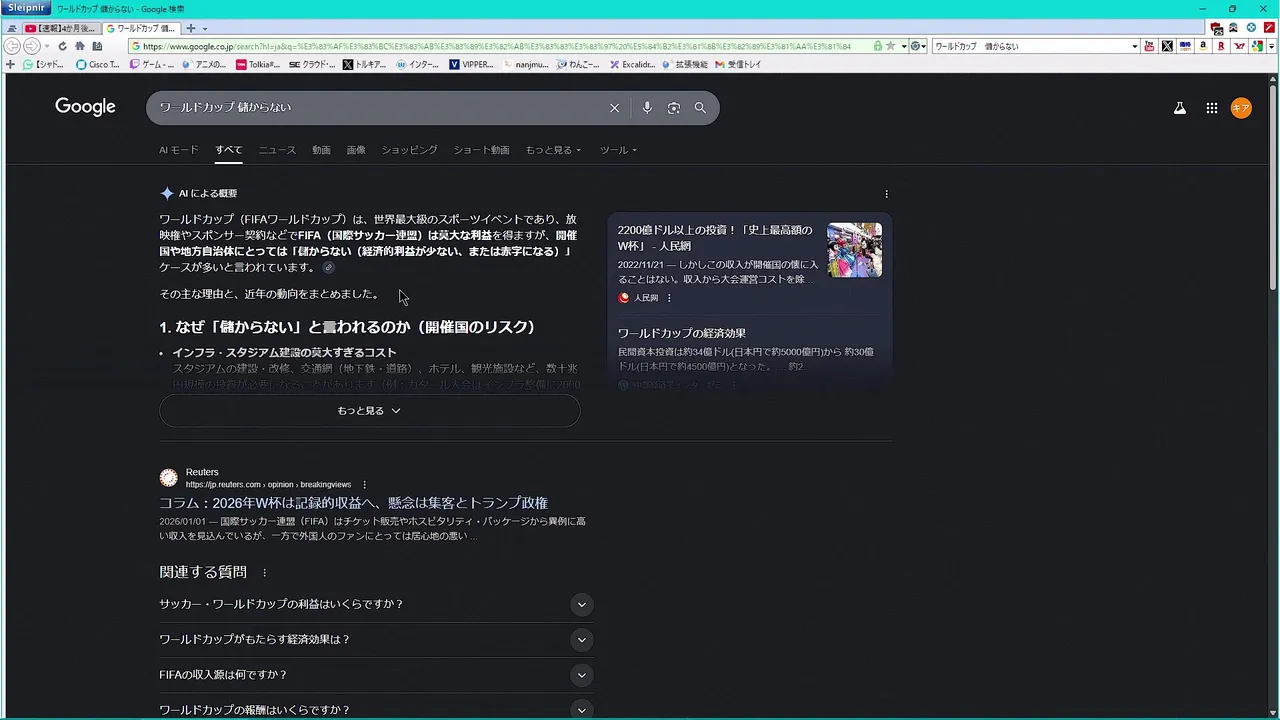This screenshot has height=720, width=1280.
Task: Open the orange Google account avatar
Action: tap(1241, 108)
